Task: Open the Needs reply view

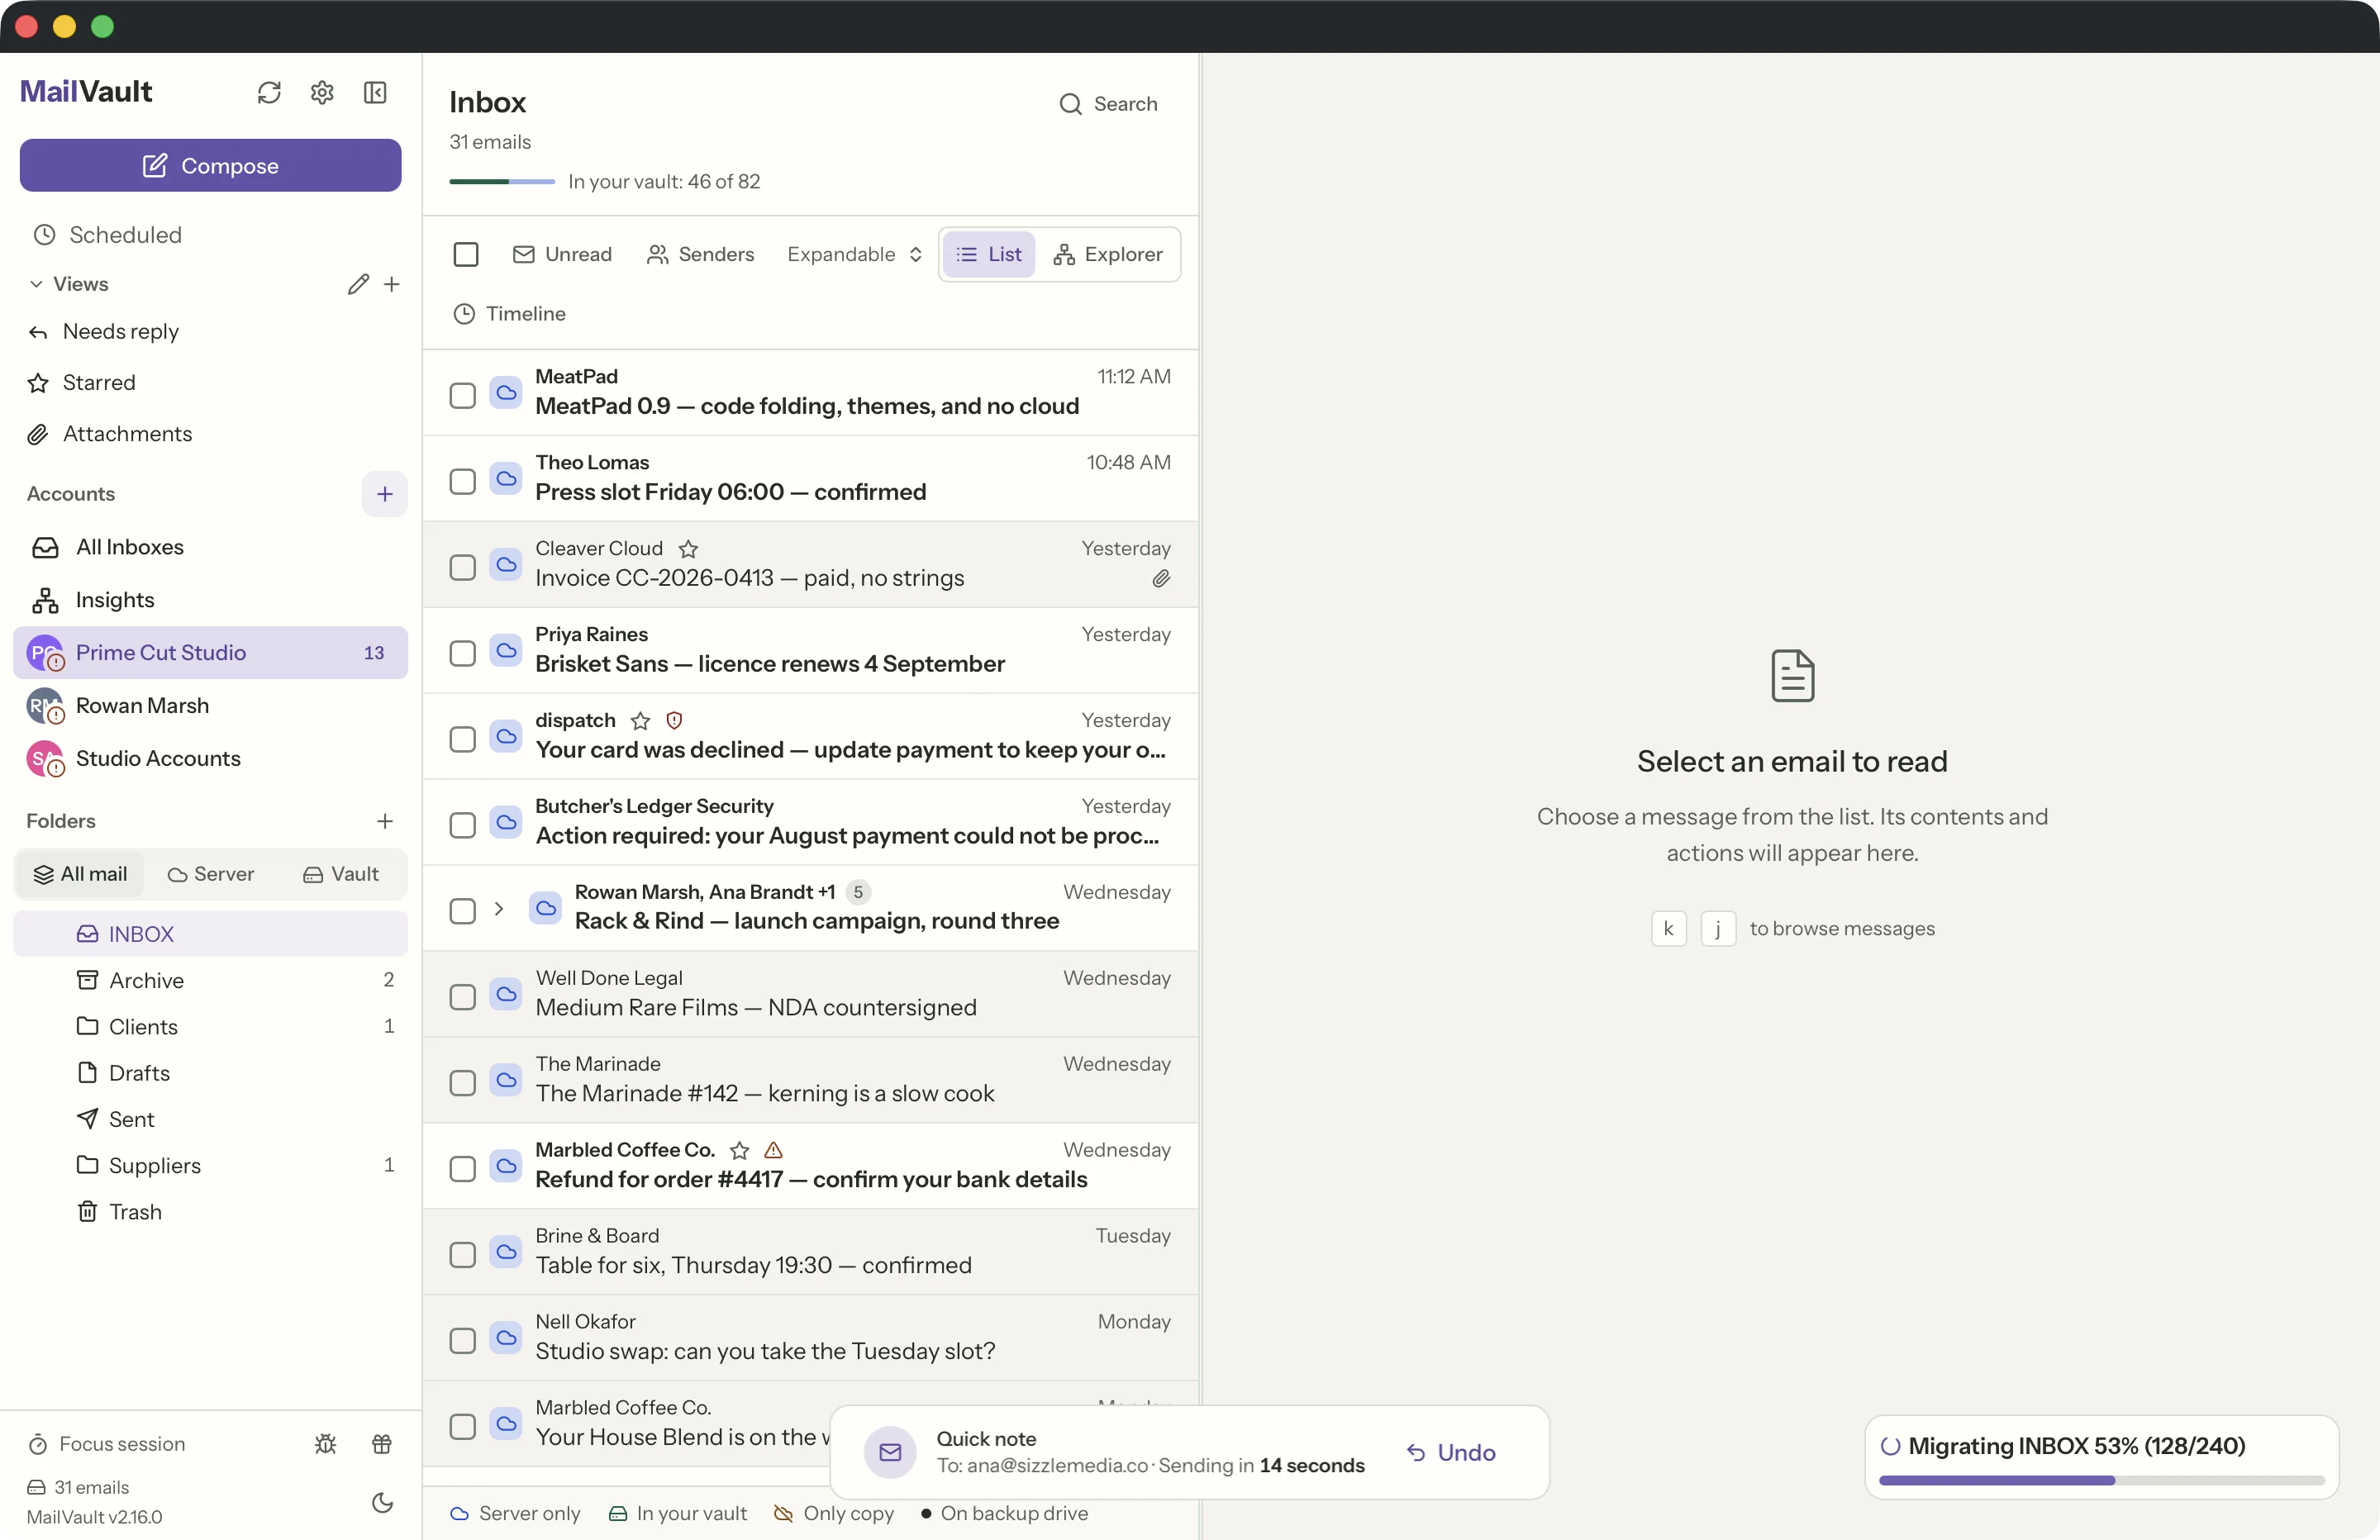Action: (x=210, y=332)
